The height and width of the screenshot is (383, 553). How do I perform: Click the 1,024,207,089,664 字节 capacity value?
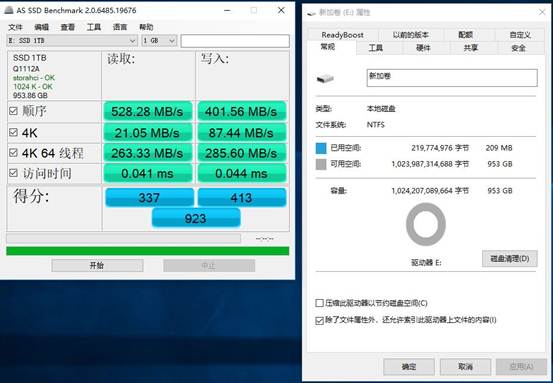[x=430, y=191]
